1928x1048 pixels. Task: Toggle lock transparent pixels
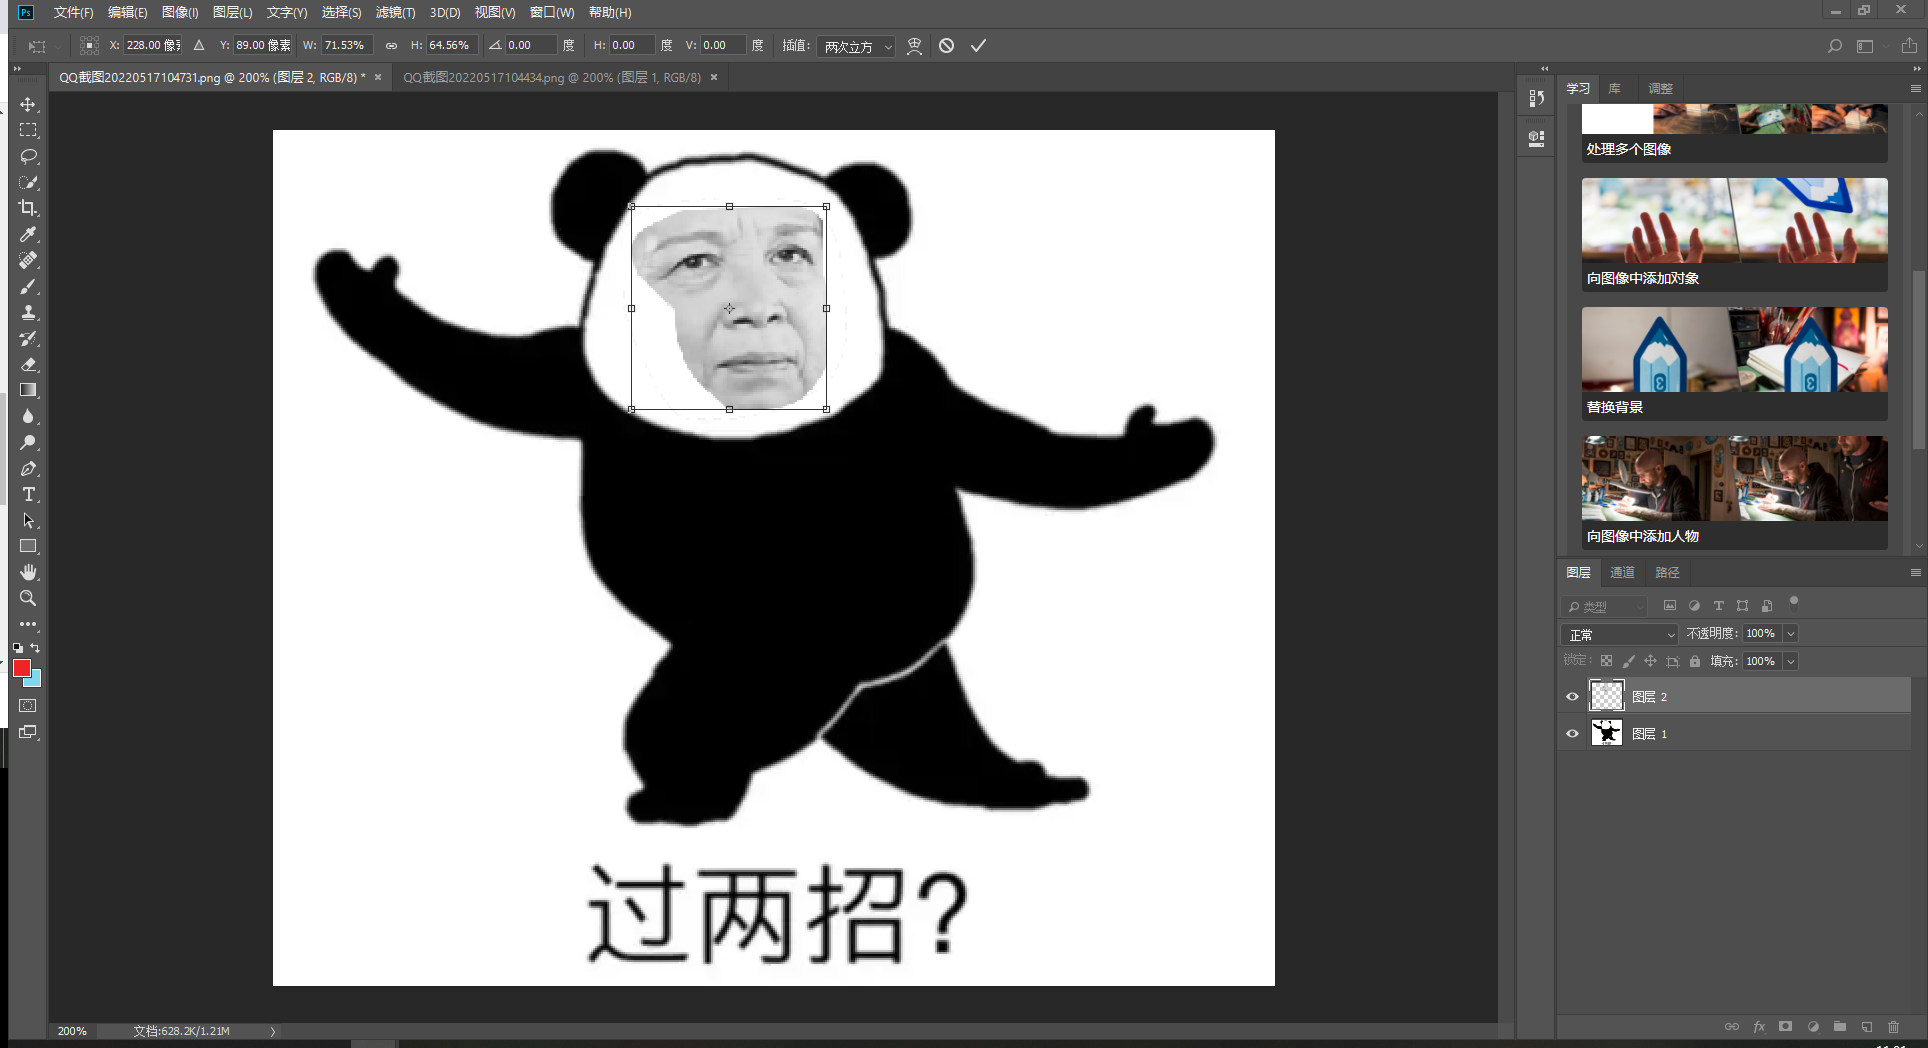coord(1606,661)
